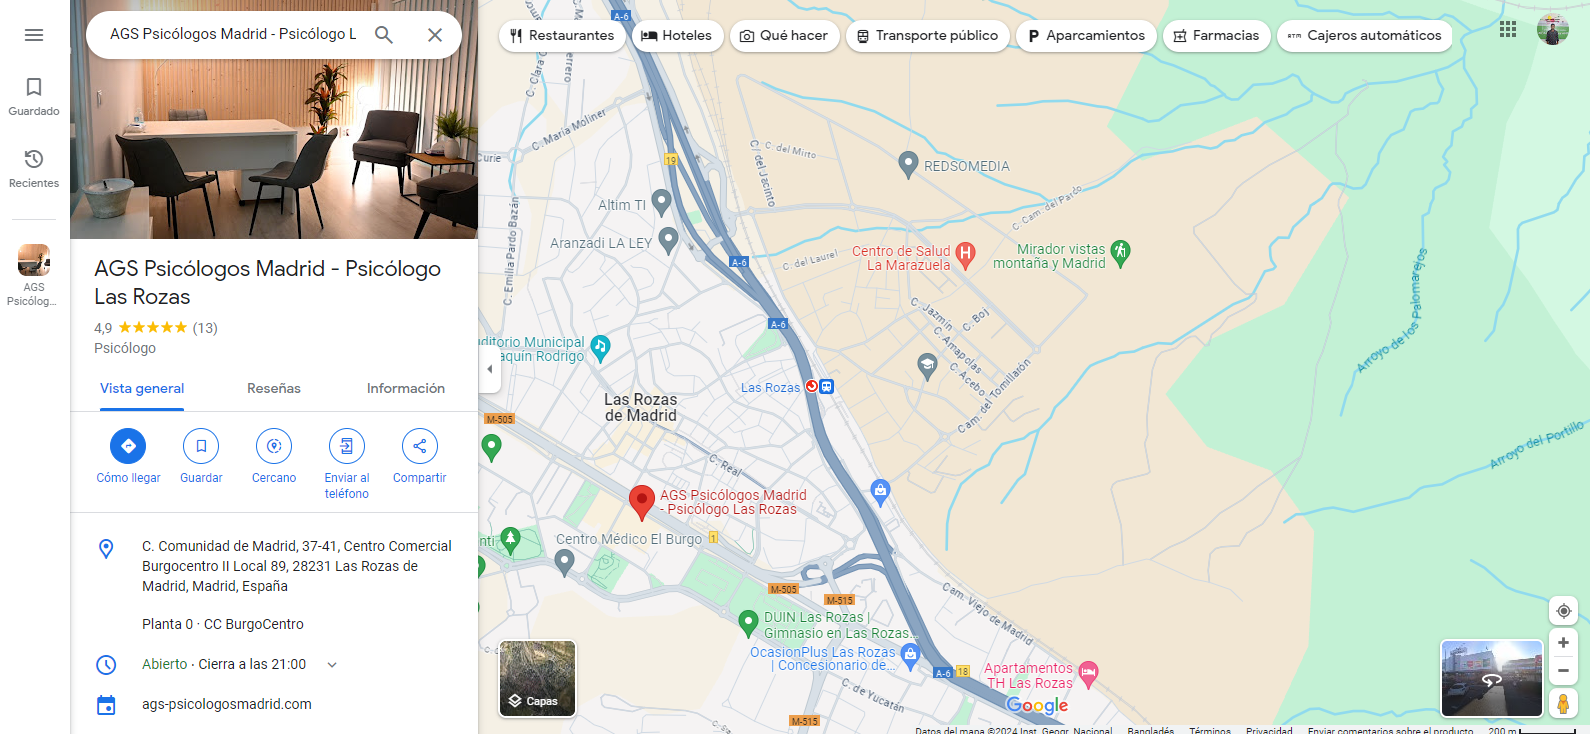Select OcasionPlus Las Rozas marker
The width and height of the screenshot is (1590, 734).
coord(910,656)
